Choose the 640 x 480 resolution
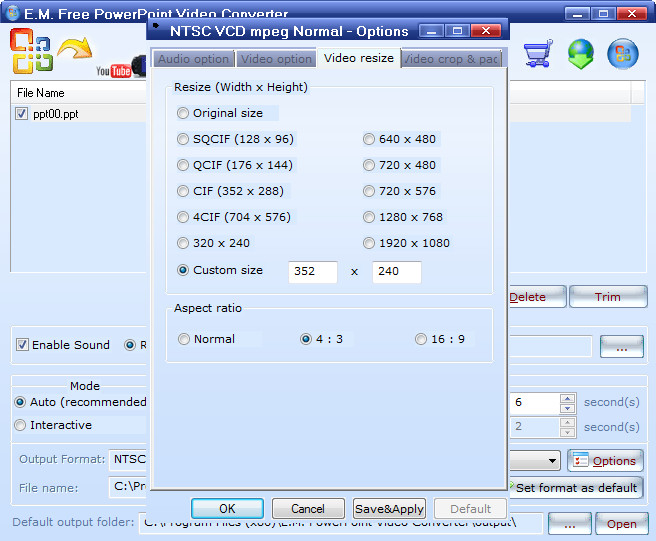This screenshot has height=541, width=656. [369, 139]
